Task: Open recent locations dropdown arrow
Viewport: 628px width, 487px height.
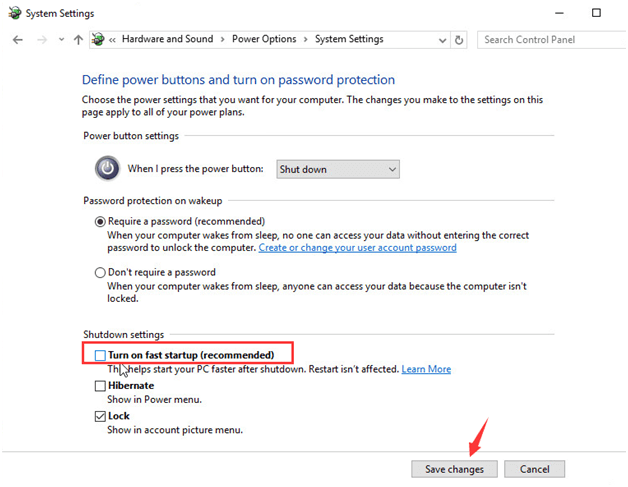Action: coord(61,40)
